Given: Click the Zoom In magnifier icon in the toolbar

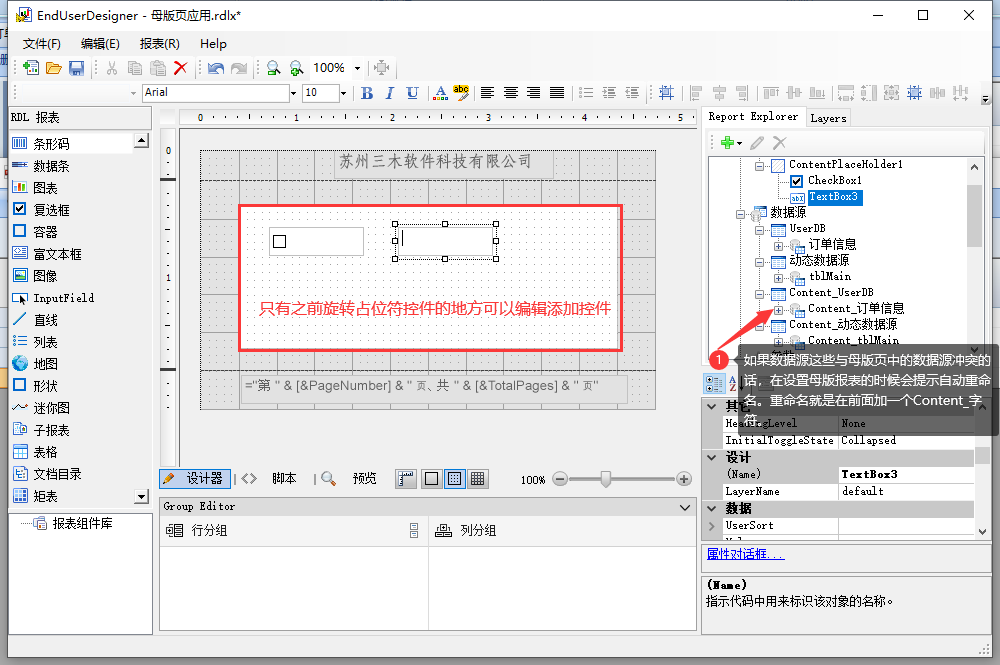Looking at the screenshot, I should coord(296,68).
